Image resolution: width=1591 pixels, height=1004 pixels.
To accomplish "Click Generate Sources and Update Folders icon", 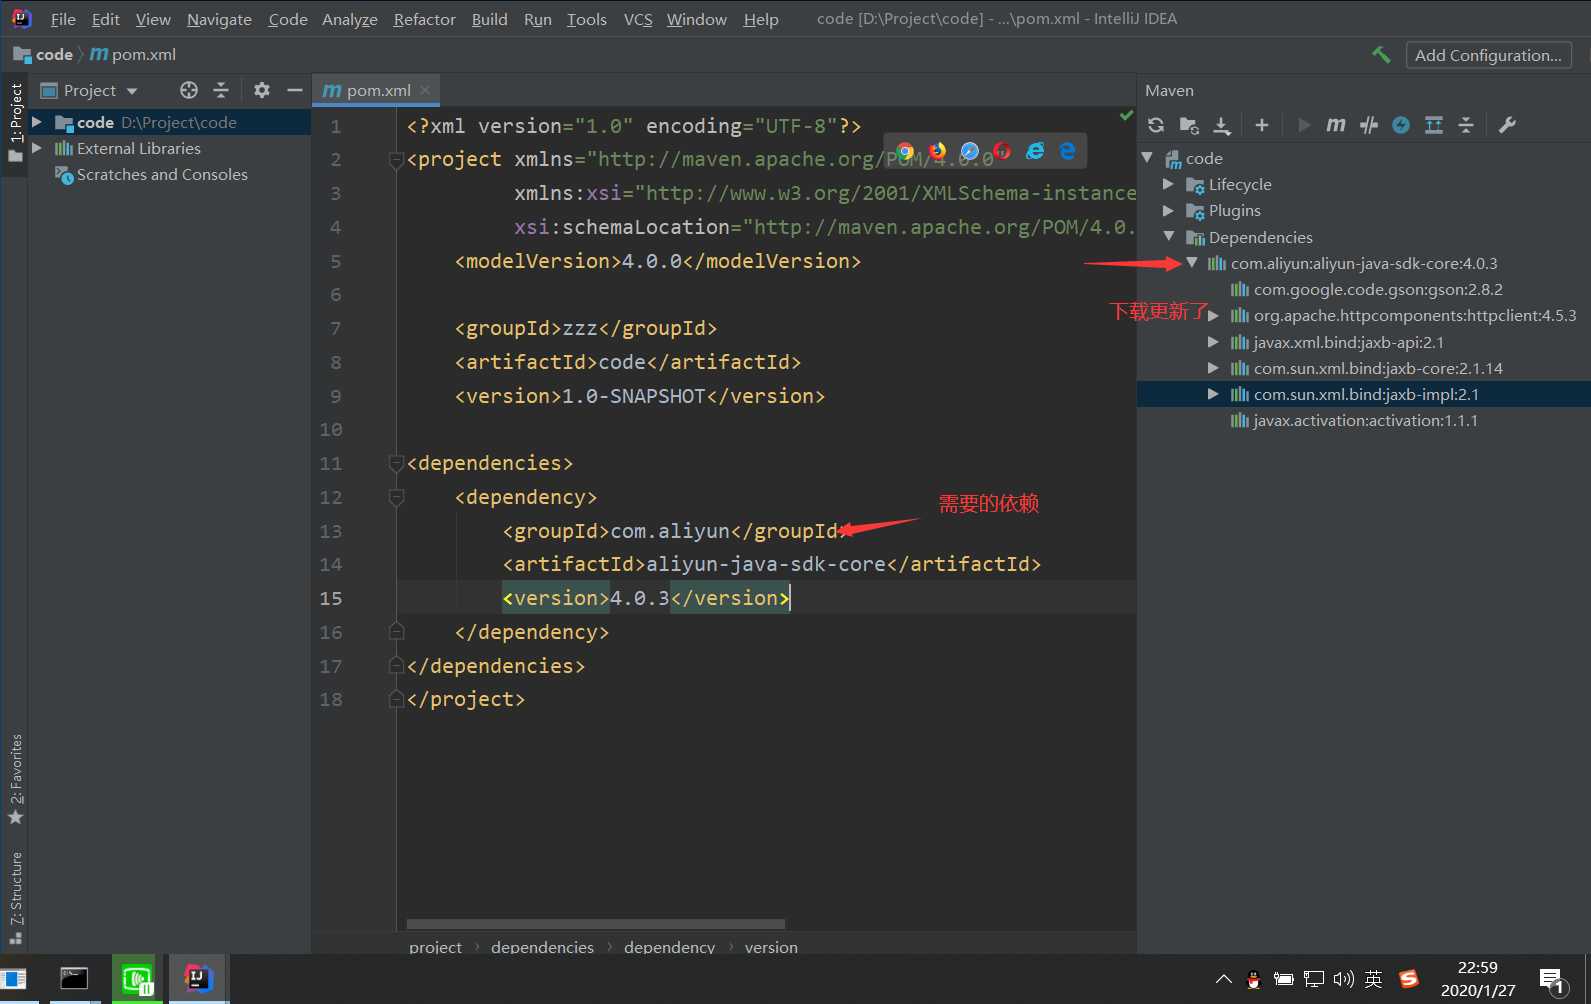I will point(1189,125).
